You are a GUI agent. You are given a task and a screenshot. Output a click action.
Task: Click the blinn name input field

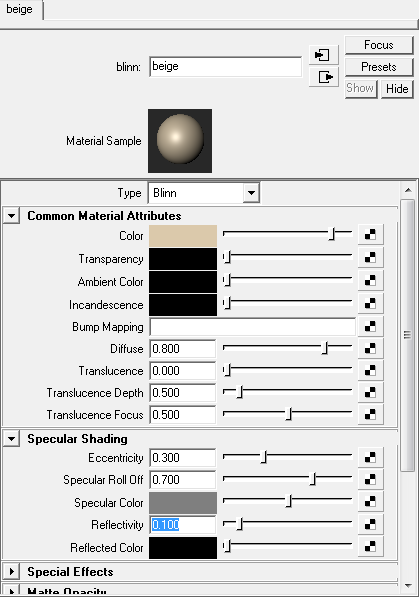tap(225, 67)
